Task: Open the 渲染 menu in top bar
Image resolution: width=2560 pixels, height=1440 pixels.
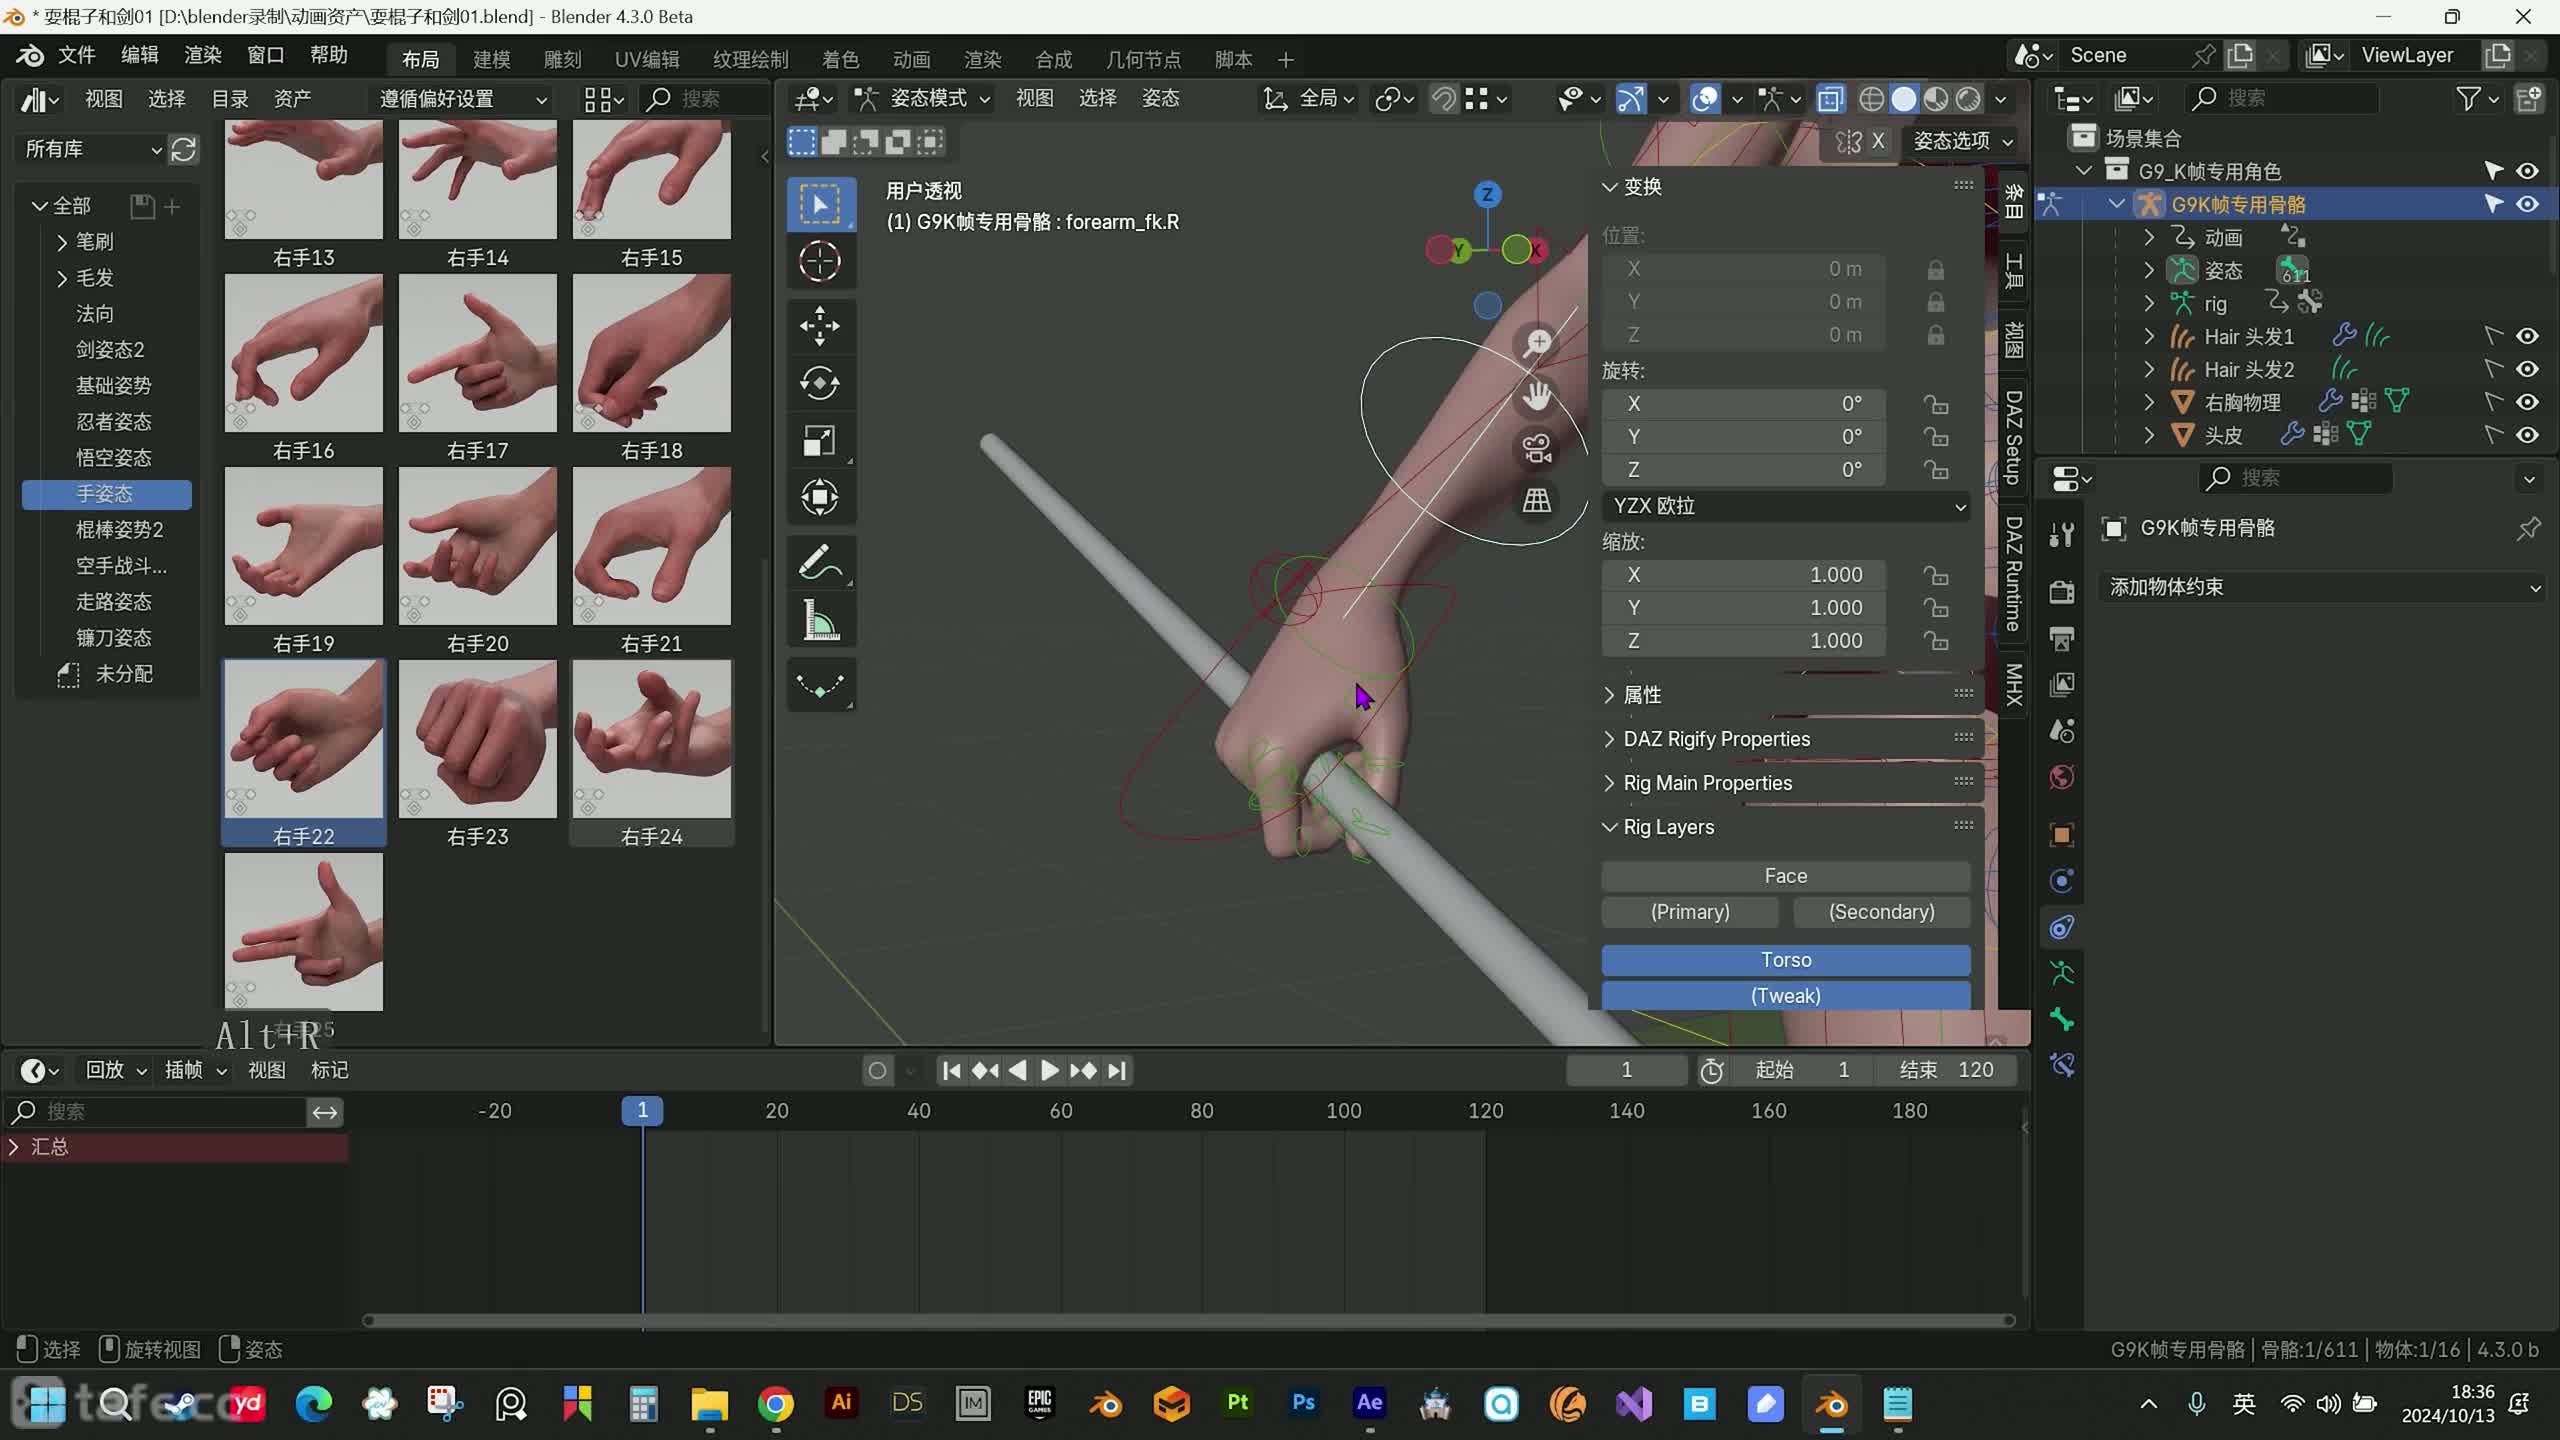Action: click(203, 55)
